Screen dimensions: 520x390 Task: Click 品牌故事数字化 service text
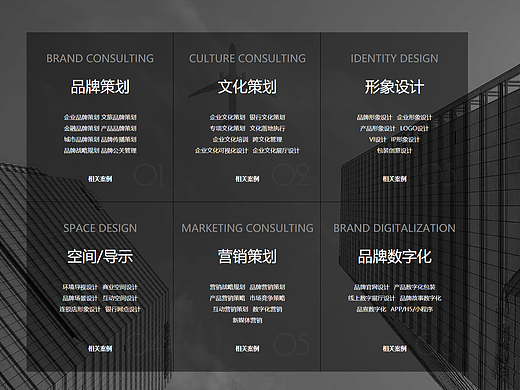[x=420, y=298]
